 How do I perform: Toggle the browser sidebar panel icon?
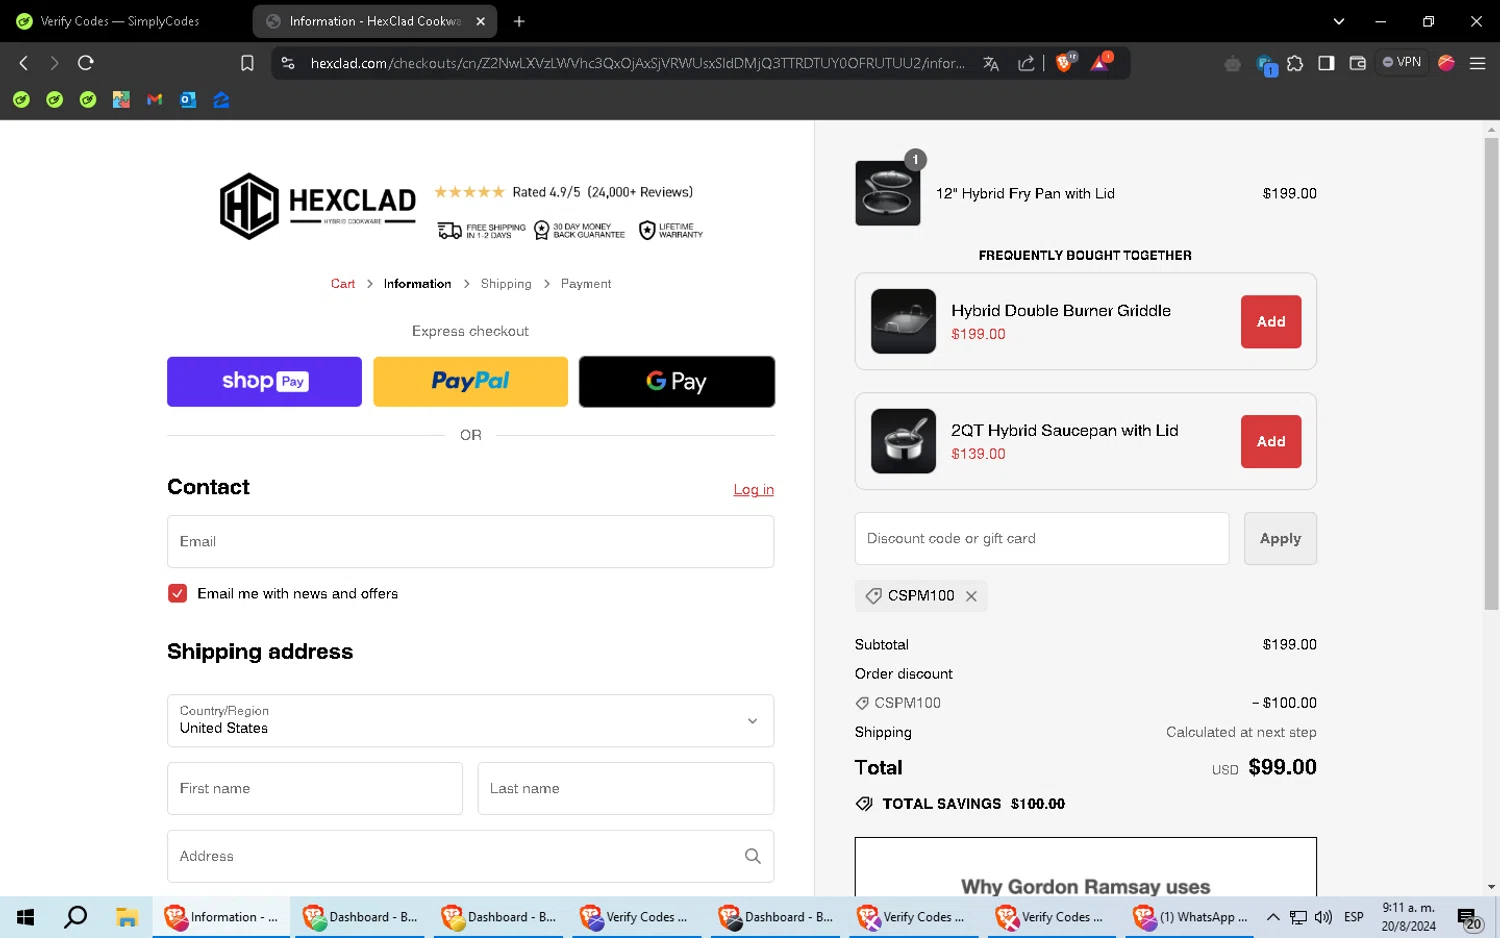pyautogui.click(x=1326, y=63)
